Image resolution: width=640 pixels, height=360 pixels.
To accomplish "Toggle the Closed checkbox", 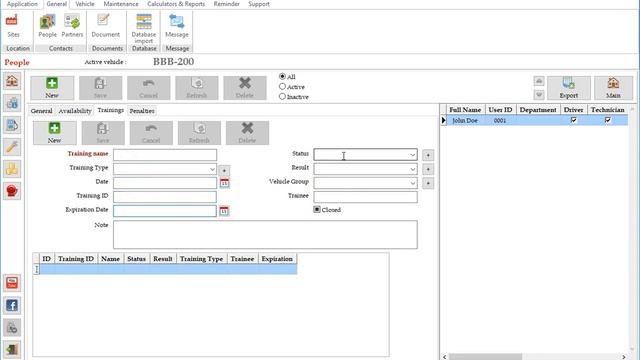I will [317, 209].
